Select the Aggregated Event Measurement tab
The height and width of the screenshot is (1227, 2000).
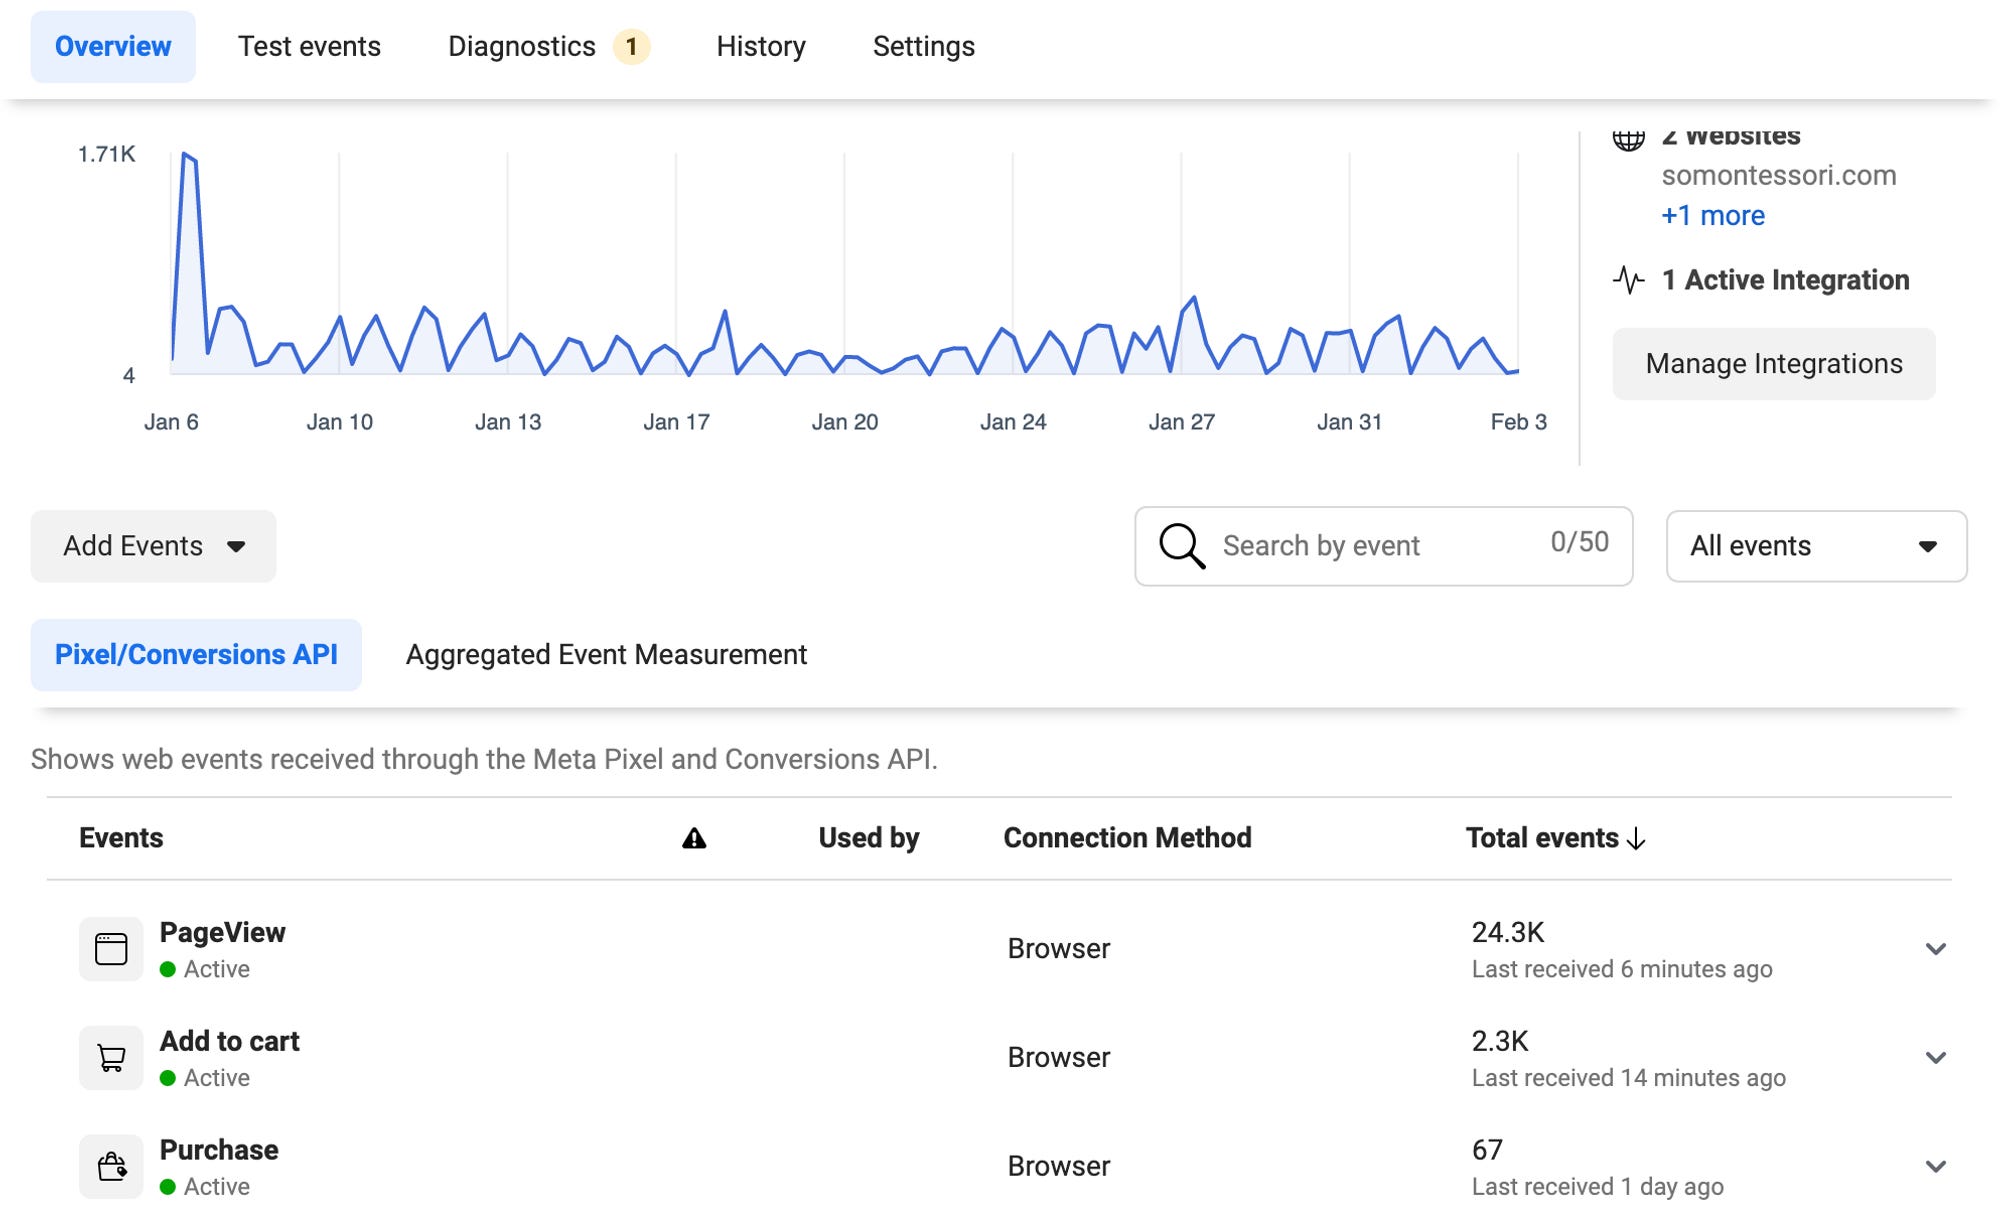pyautogui.click(x=606, y=655)
